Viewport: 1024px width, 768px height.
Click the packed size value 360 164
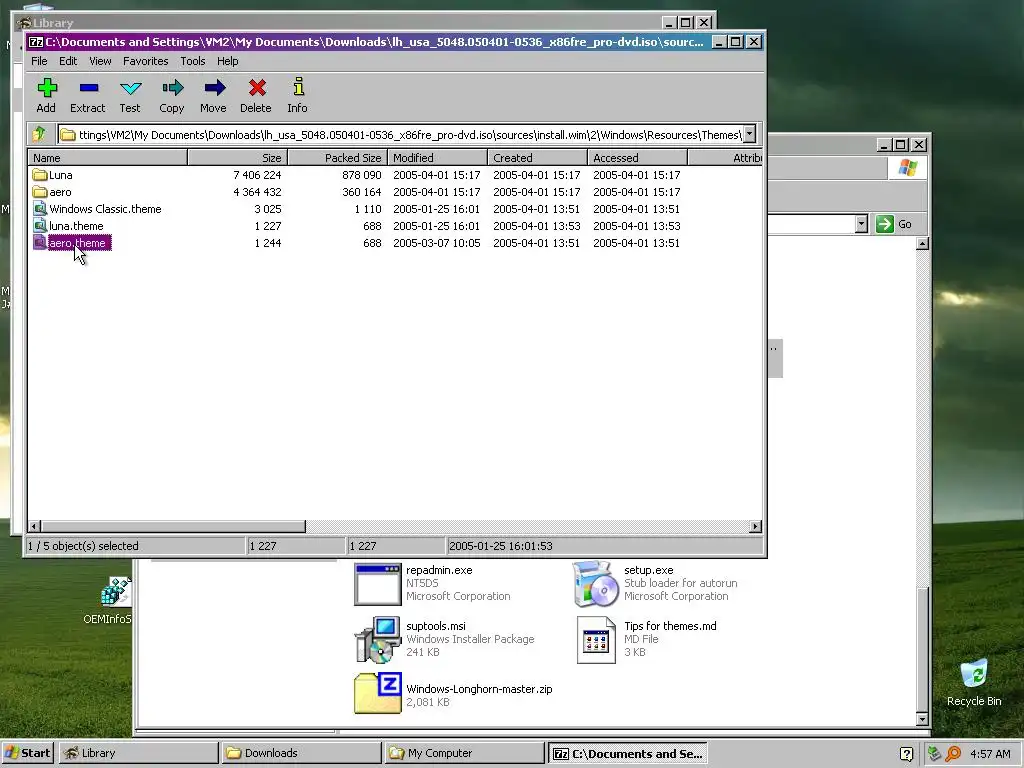pyautogui.click(x=362, y=192)
